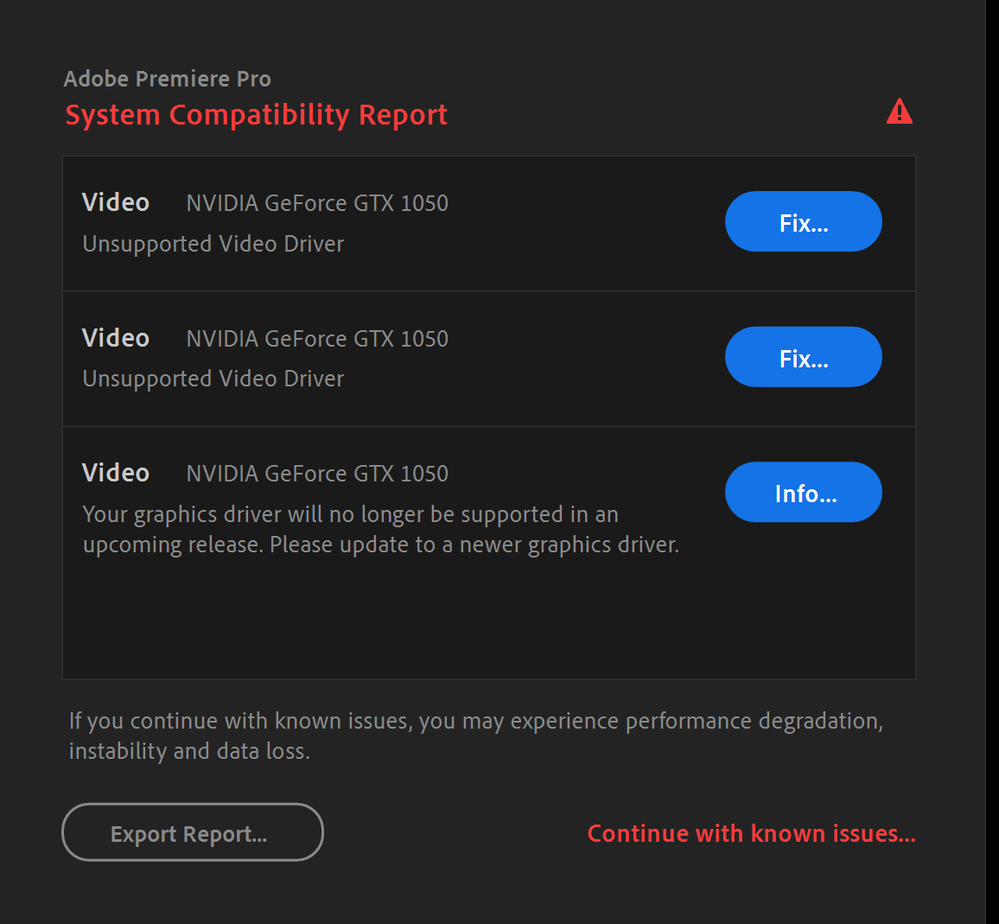The width and height of the screenshot is (999, 924).
Task: Choose Continue with known issues link
Action: pos(751,833)
